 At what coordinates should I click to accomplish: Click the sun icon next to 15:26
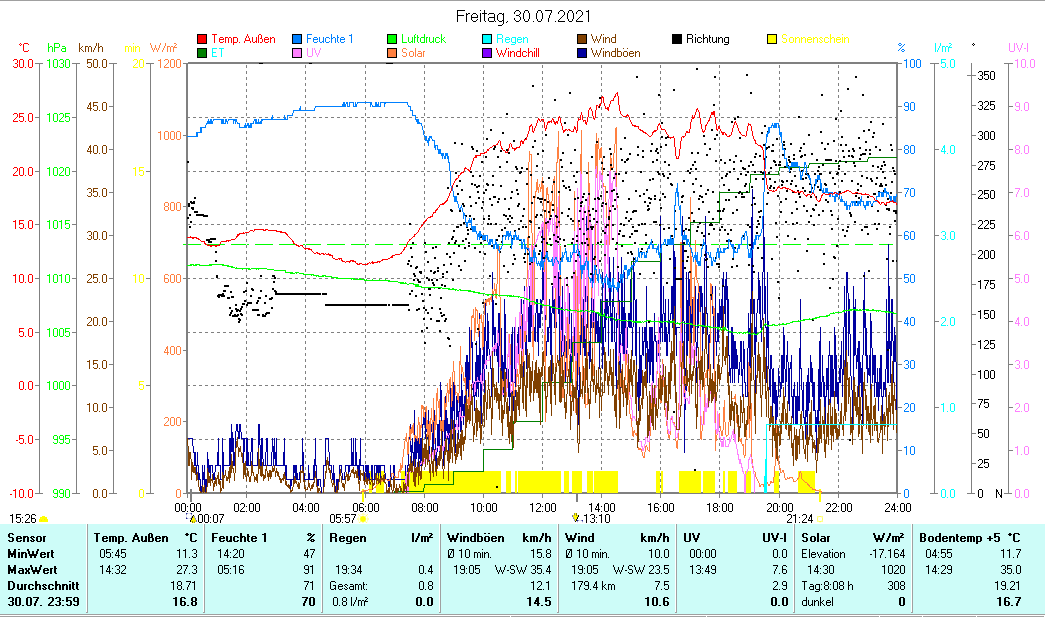tap(43, 518)
